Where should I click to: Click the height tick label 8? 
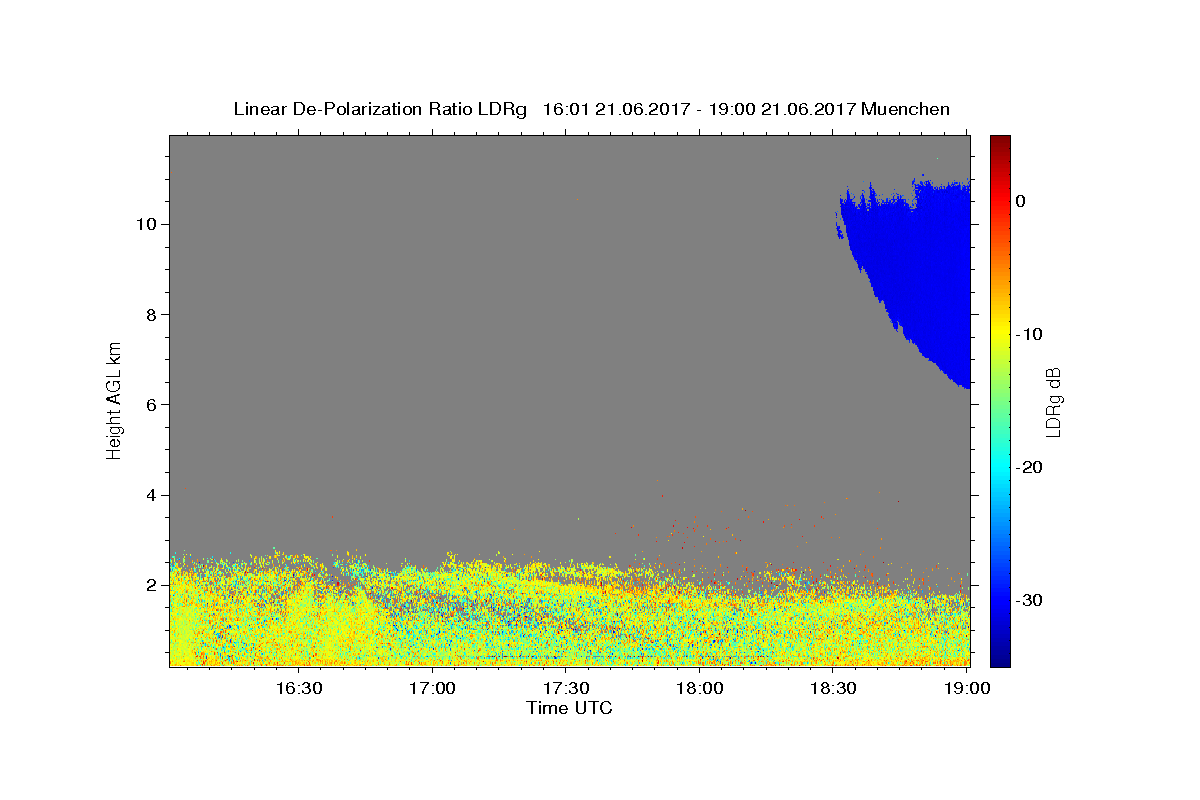pos(153,314)
